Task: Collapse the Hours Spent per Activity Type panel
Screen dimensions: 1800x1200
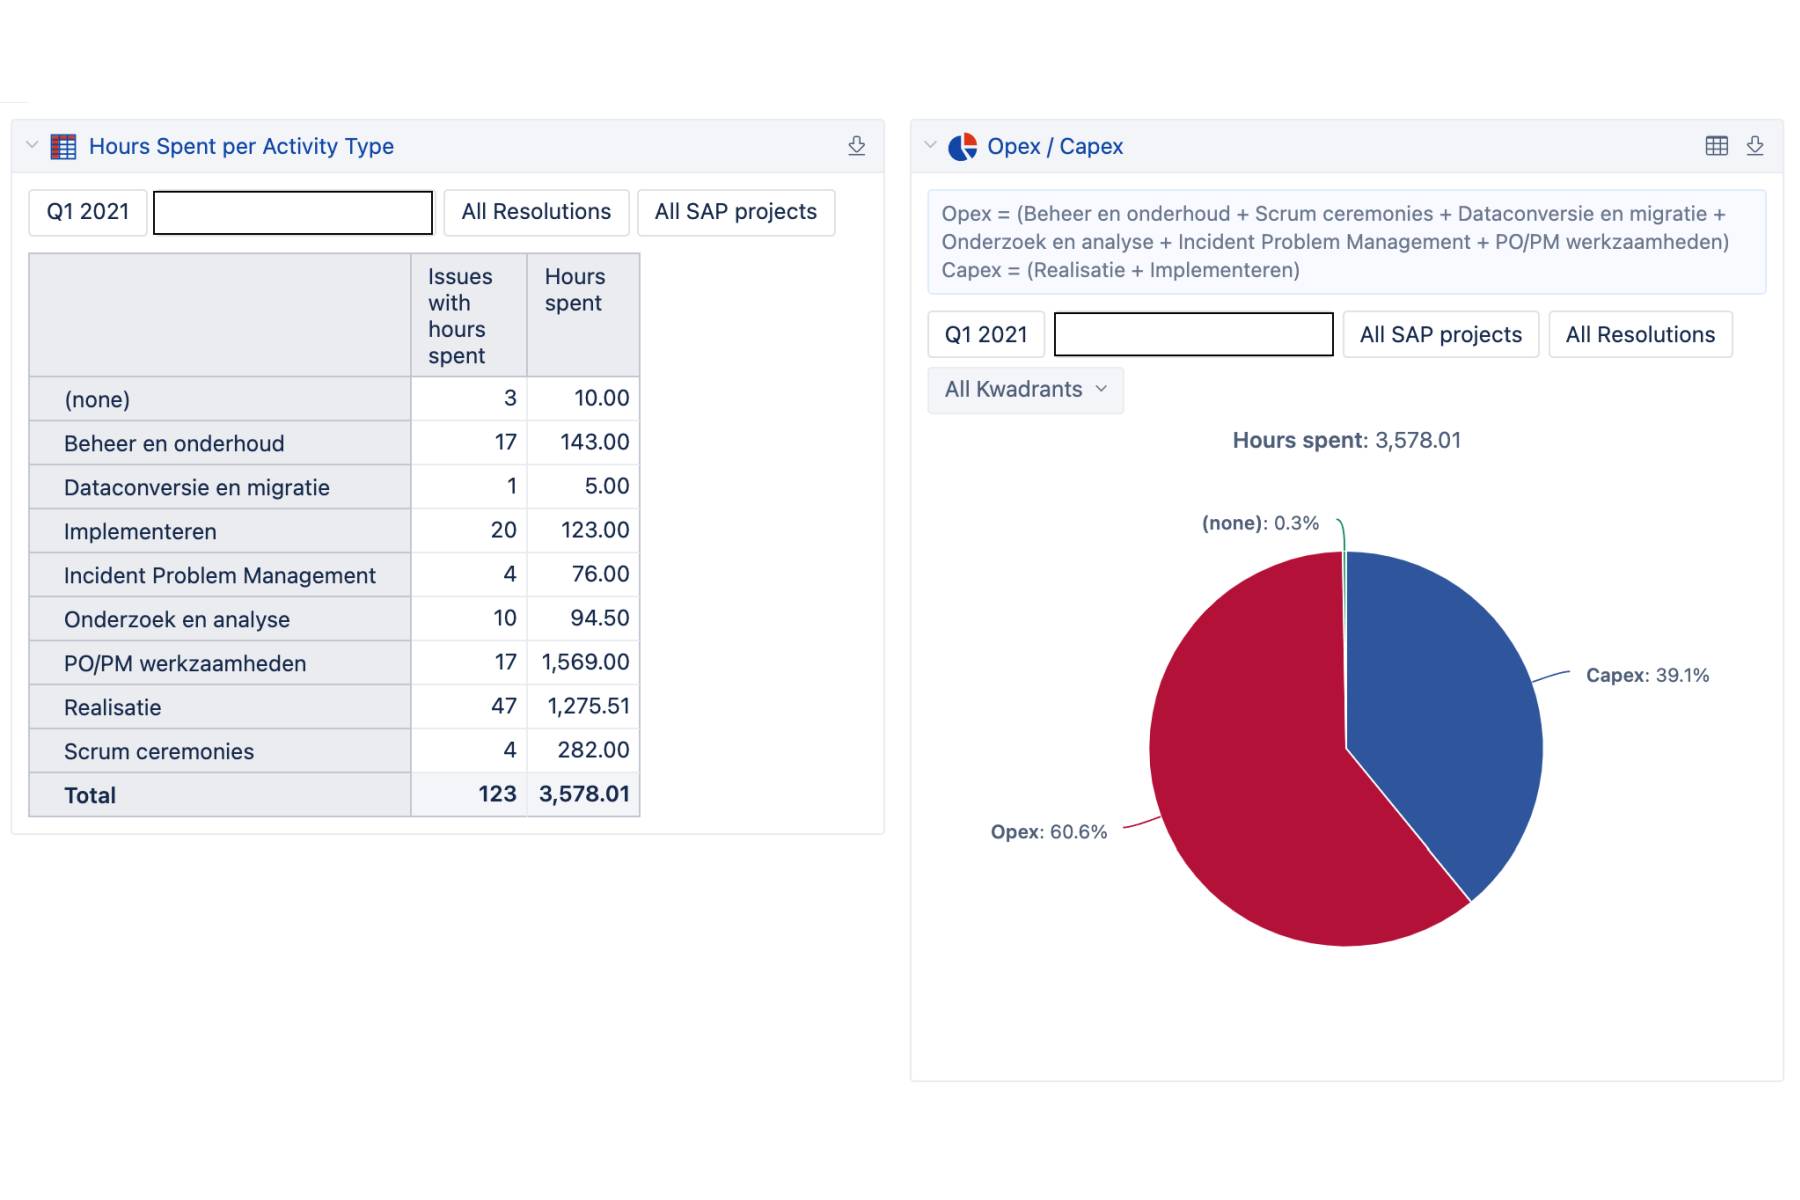Action: (32, 146)
